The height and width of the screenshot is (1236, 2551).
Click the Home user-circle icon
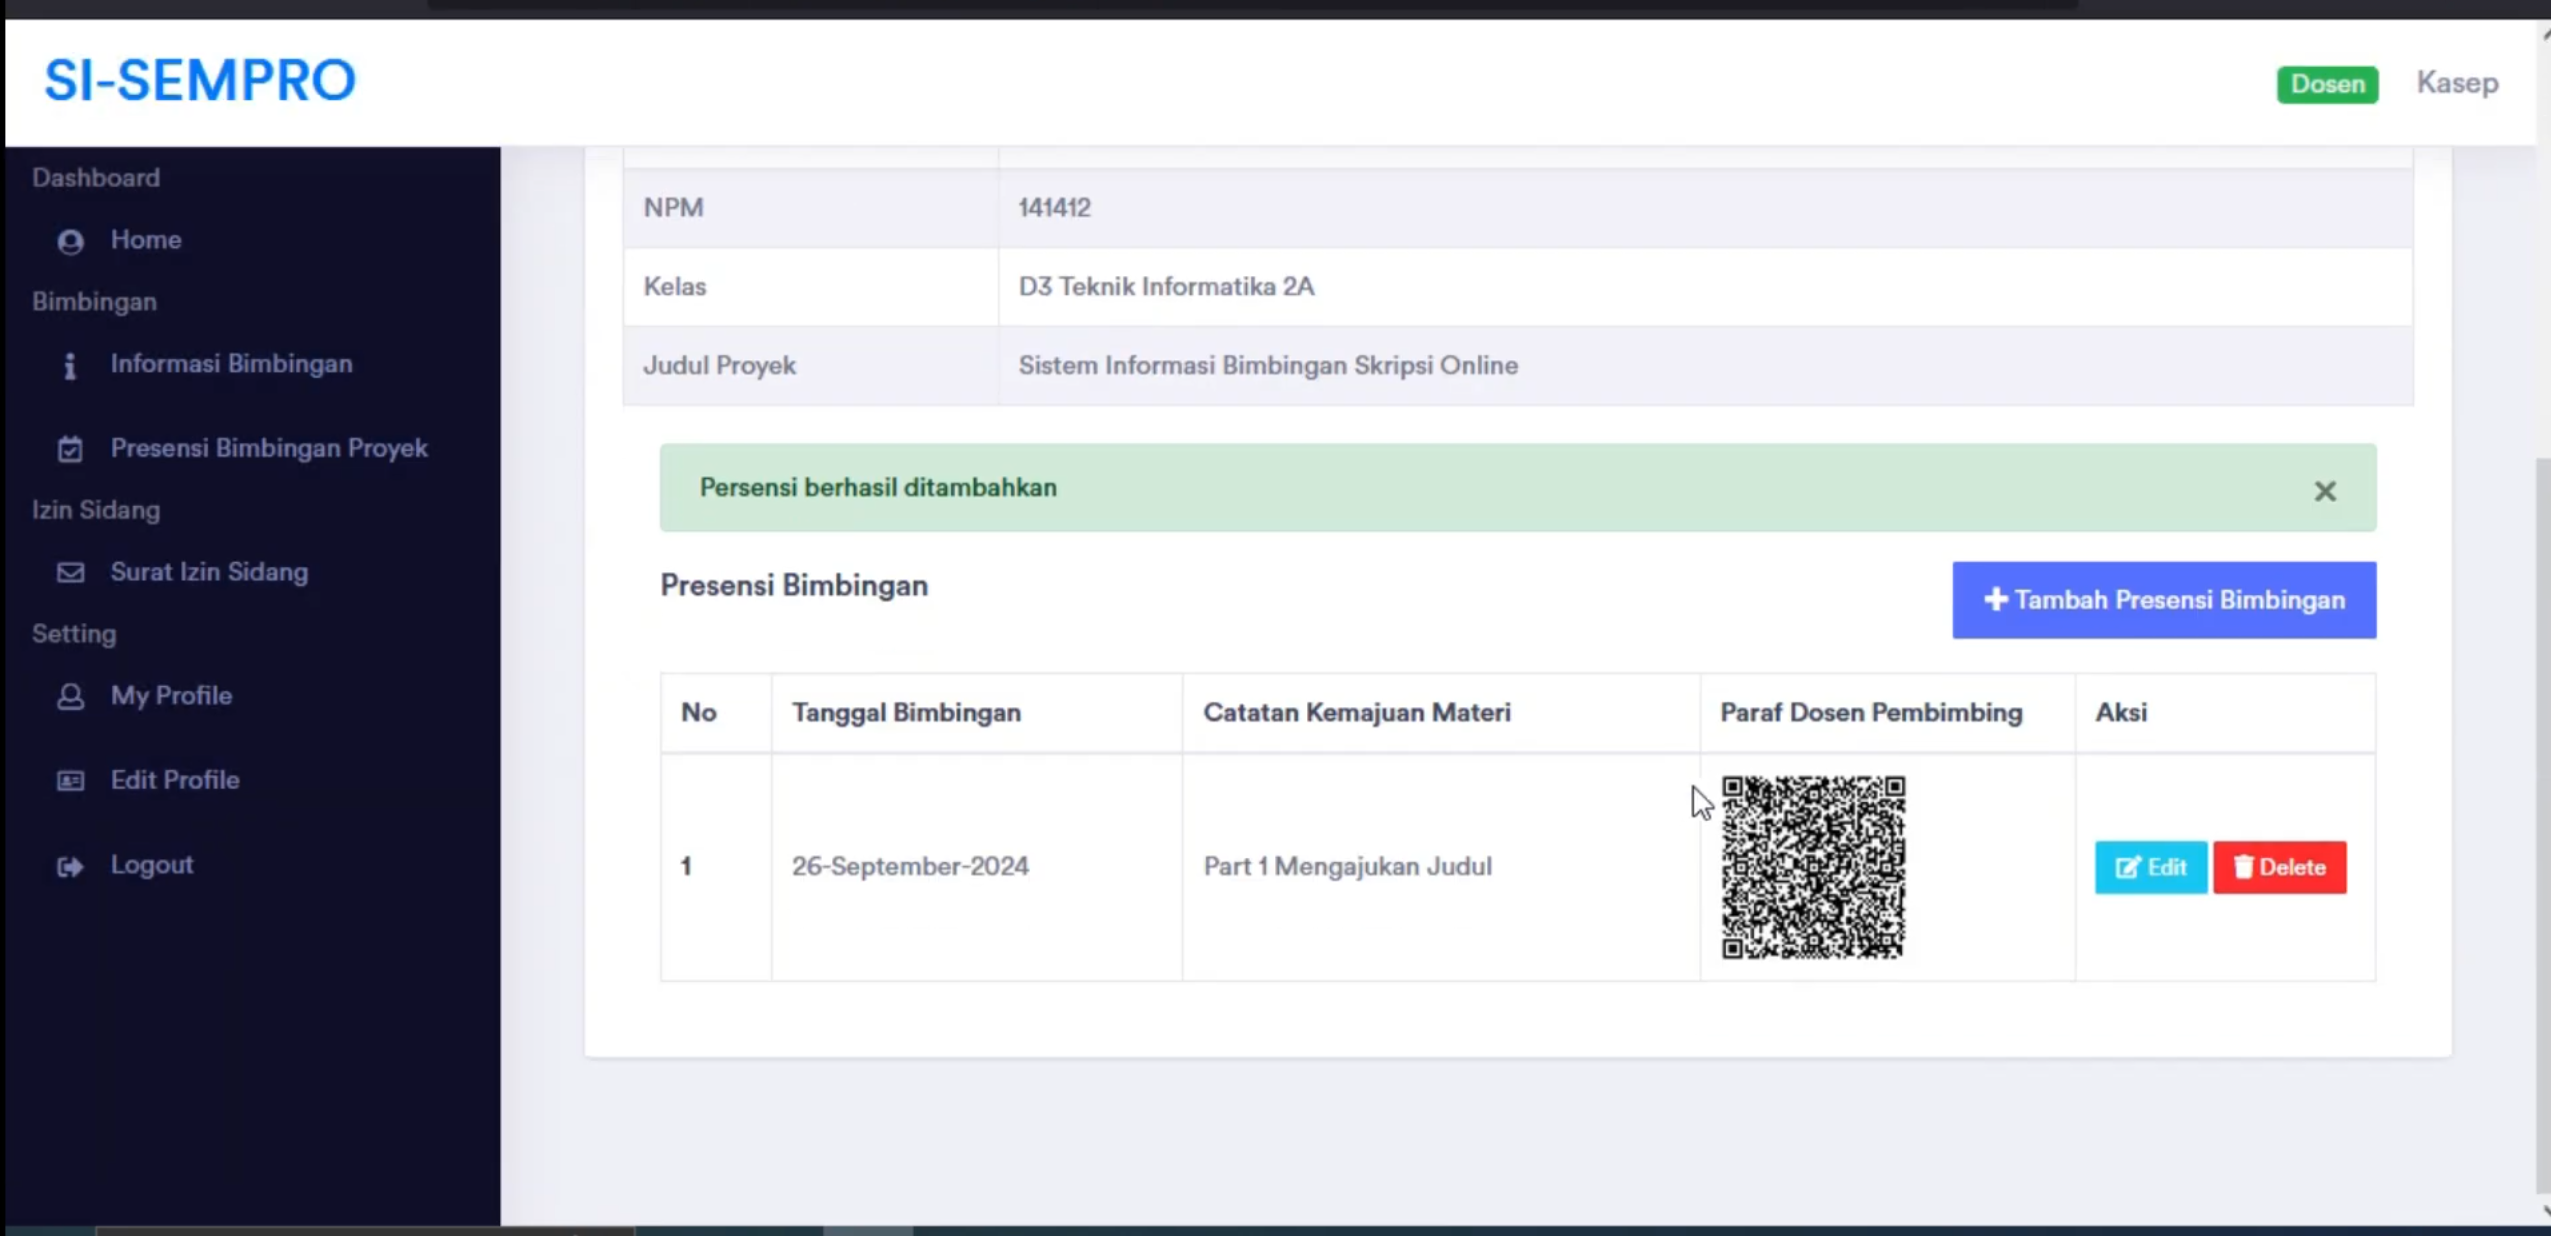[70, 241]
